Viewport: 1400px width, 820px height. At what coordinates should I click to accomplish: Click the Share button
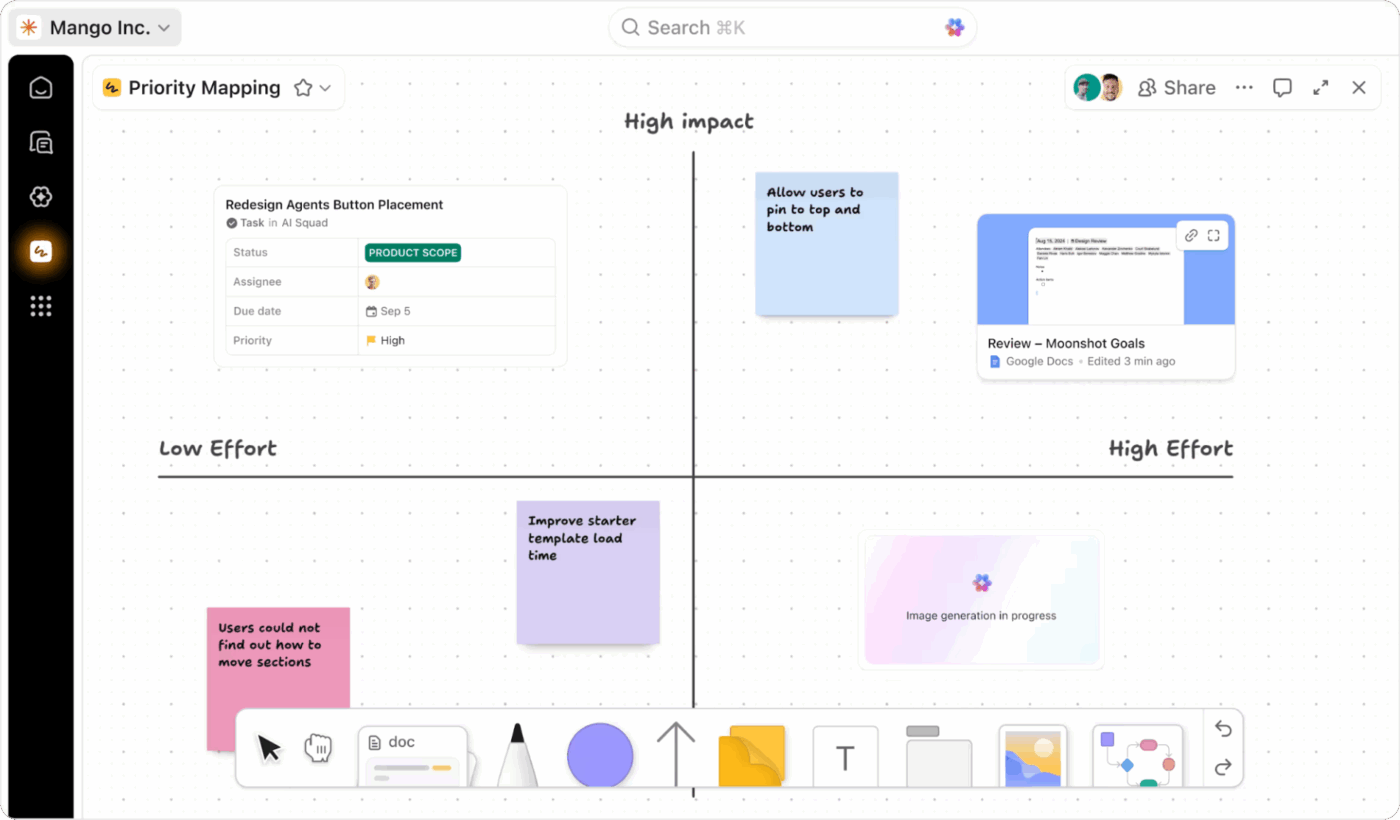(x=1177, y=87)
